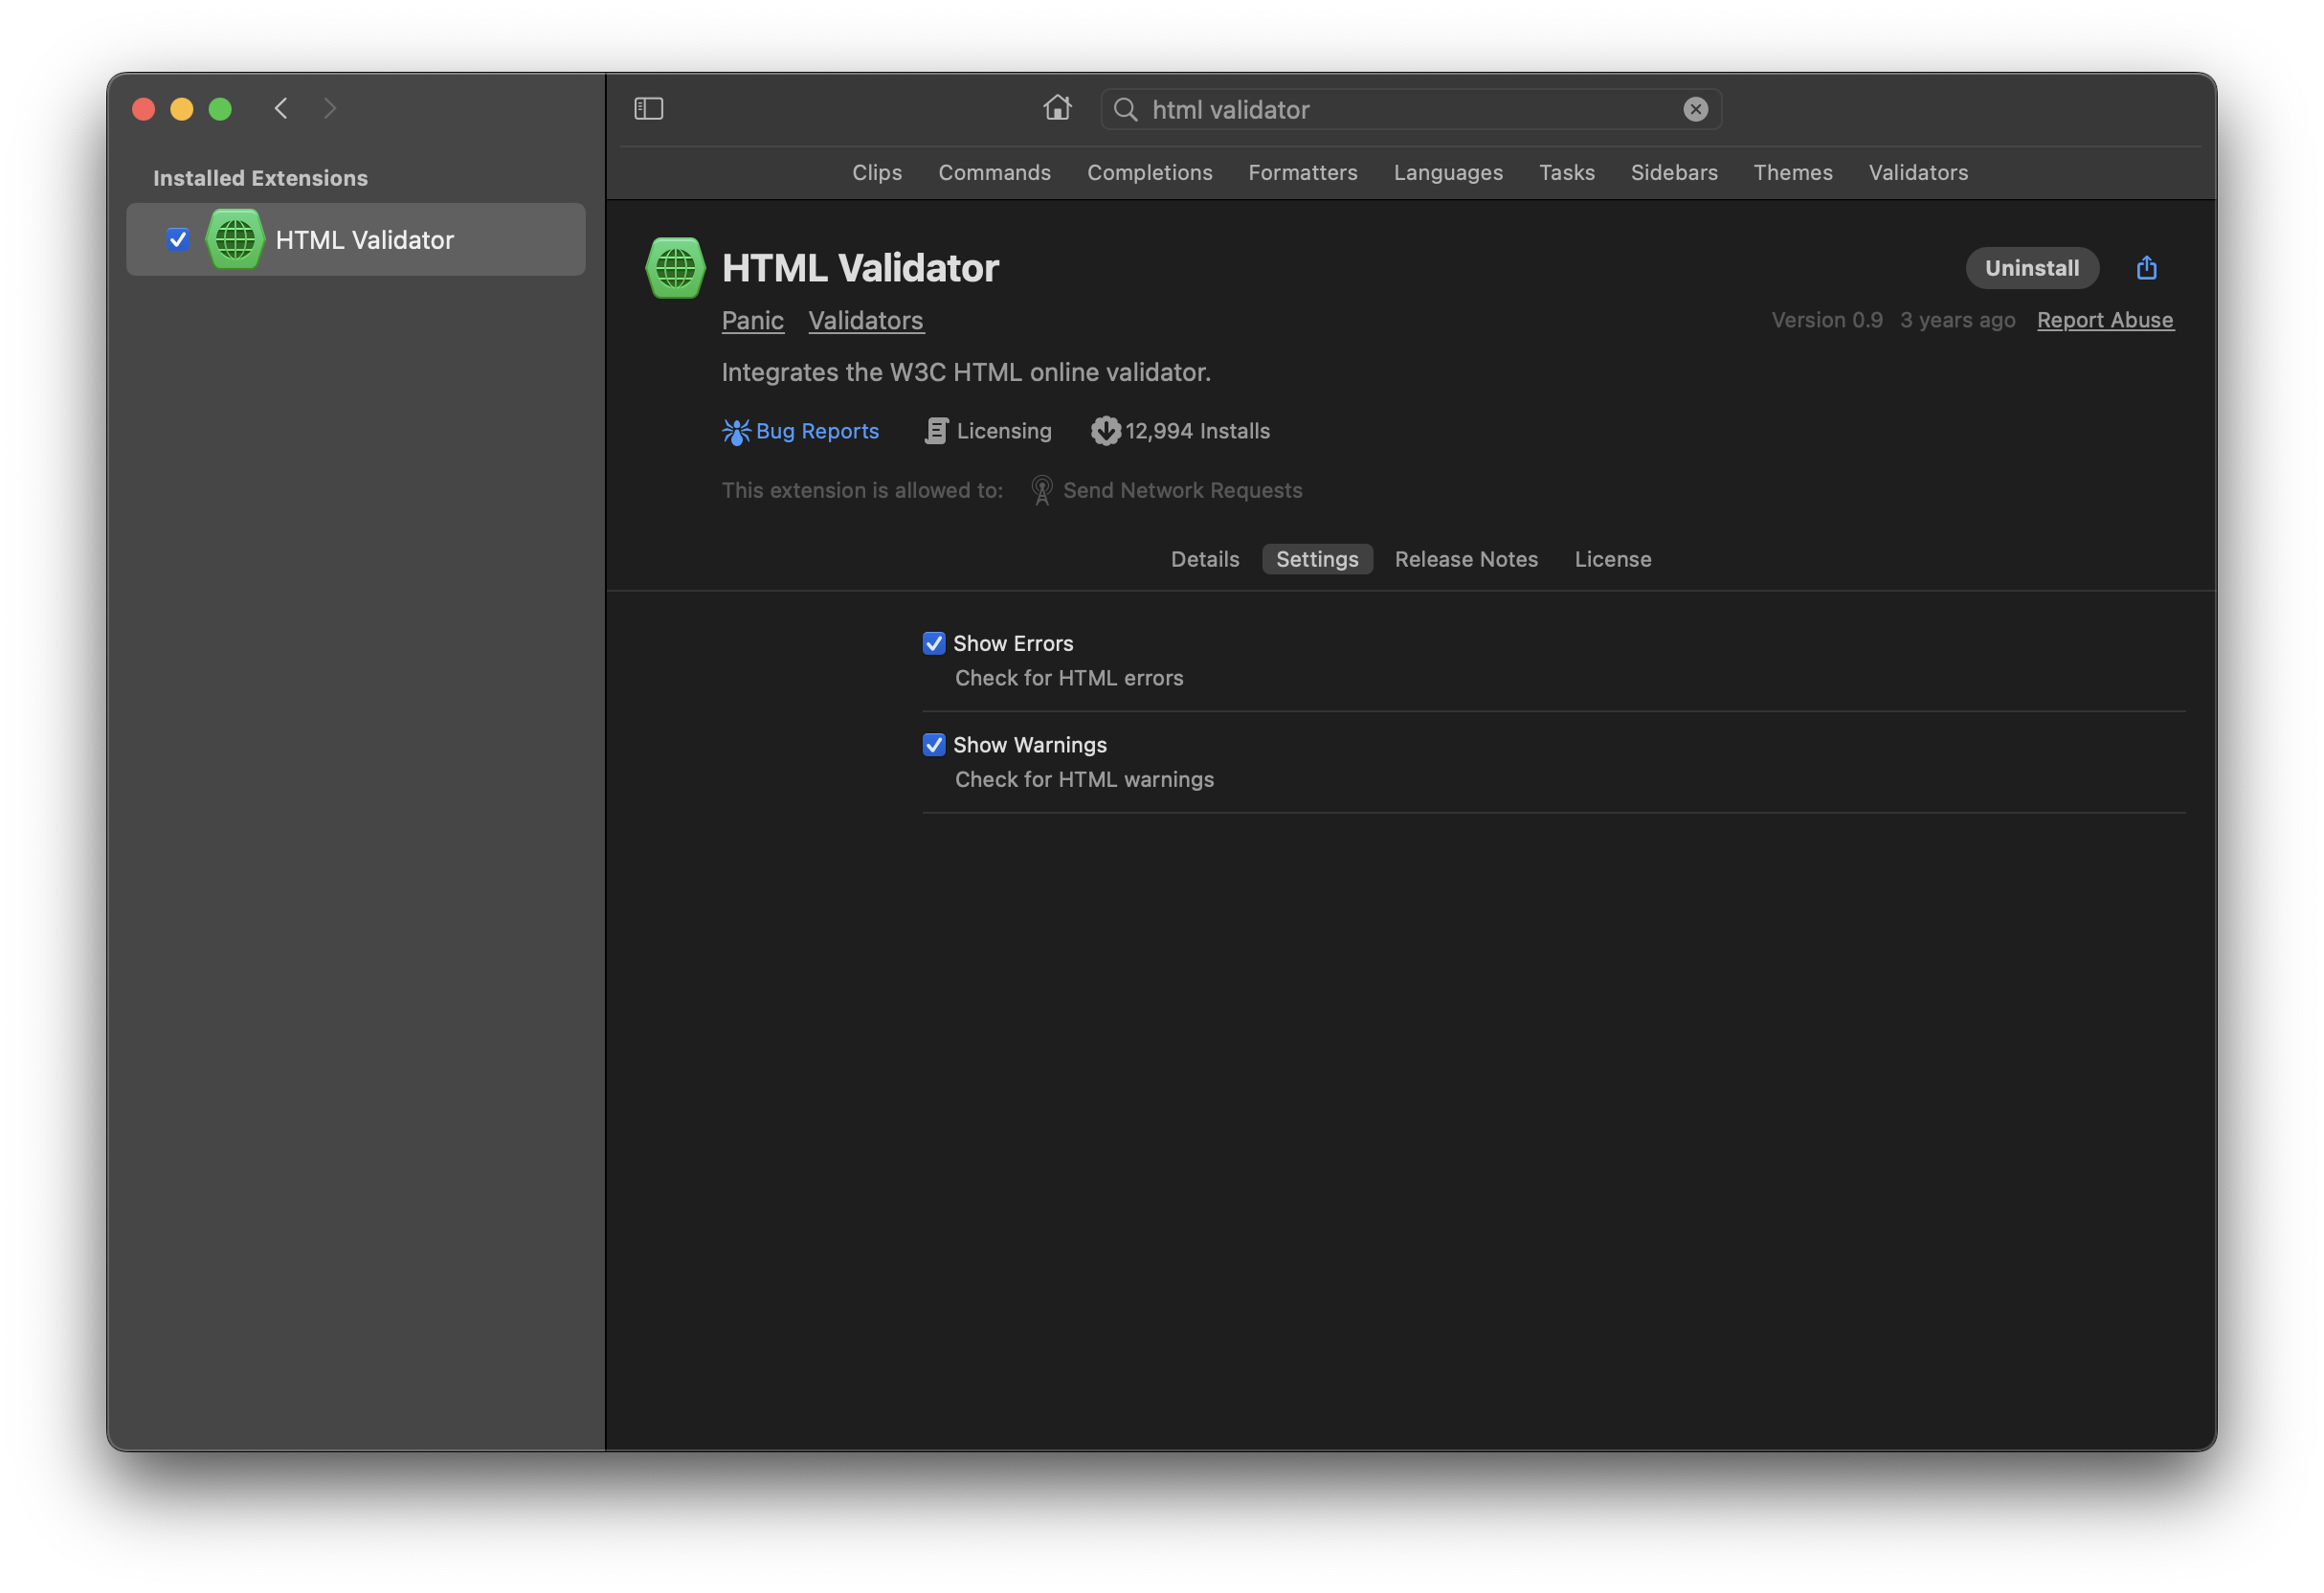
Task: Click the Send Network Requests permission text
Action: (x=1182, y=490)
